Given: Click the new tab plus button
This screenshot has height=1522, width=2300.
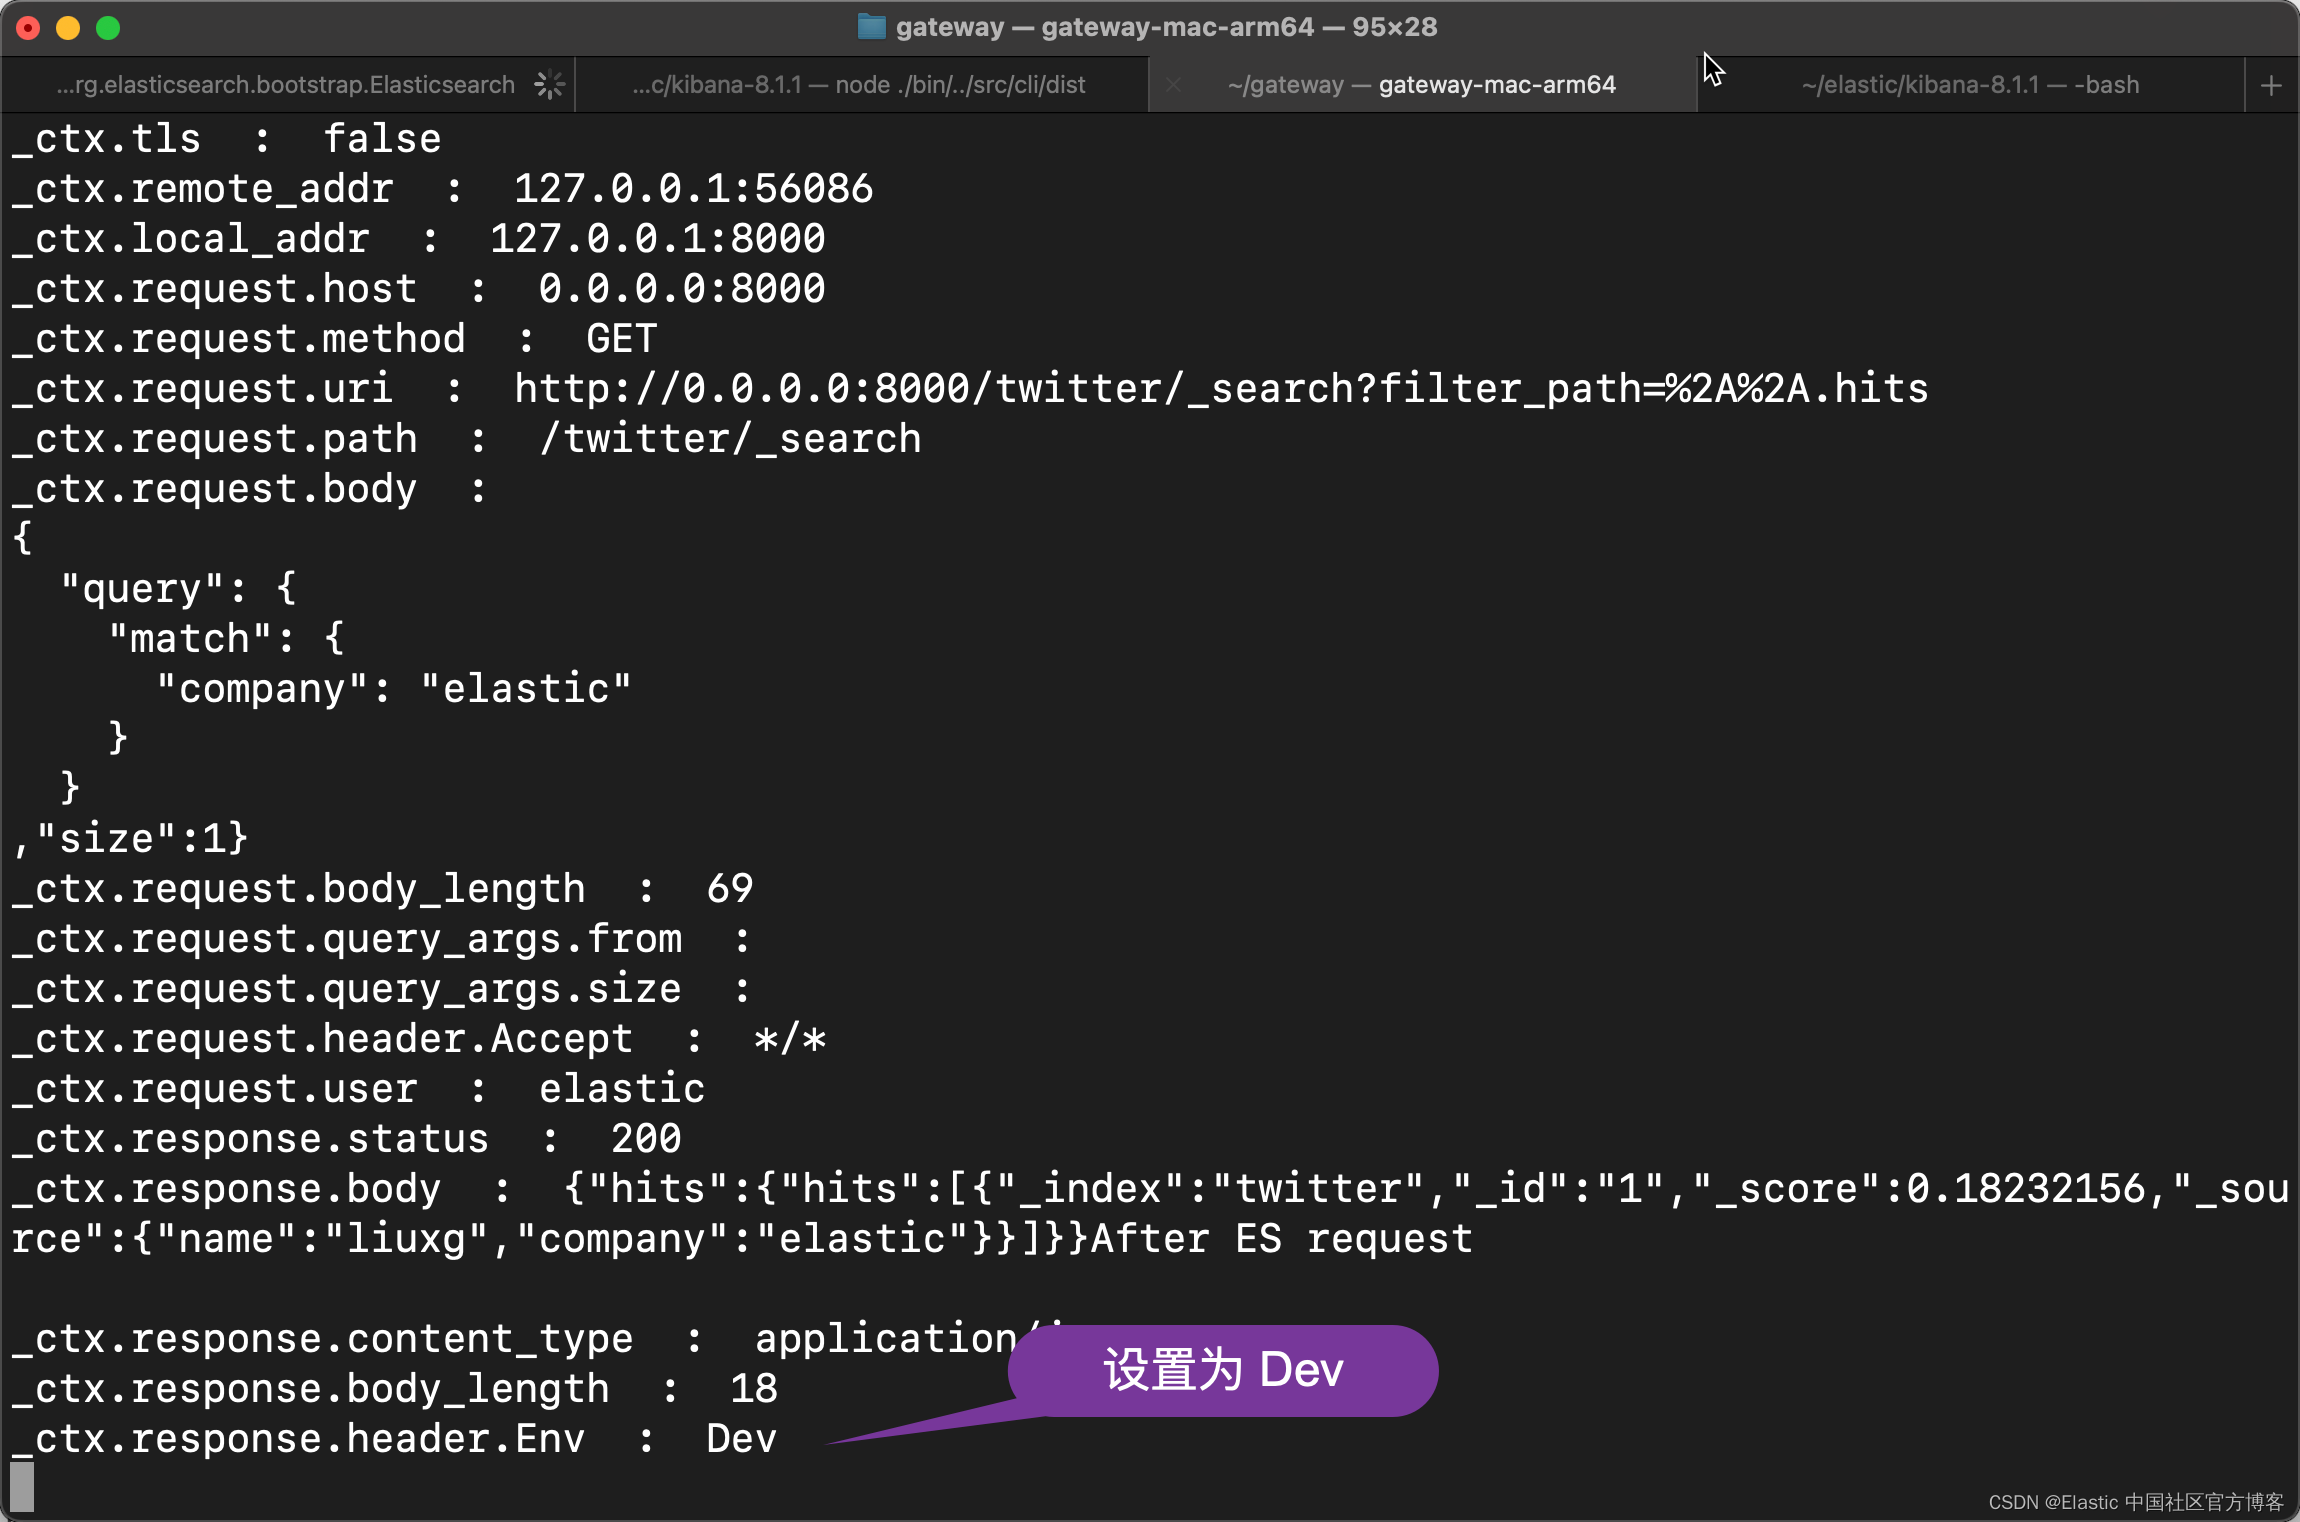Looking at the screenshot, I should (2270, 85).
